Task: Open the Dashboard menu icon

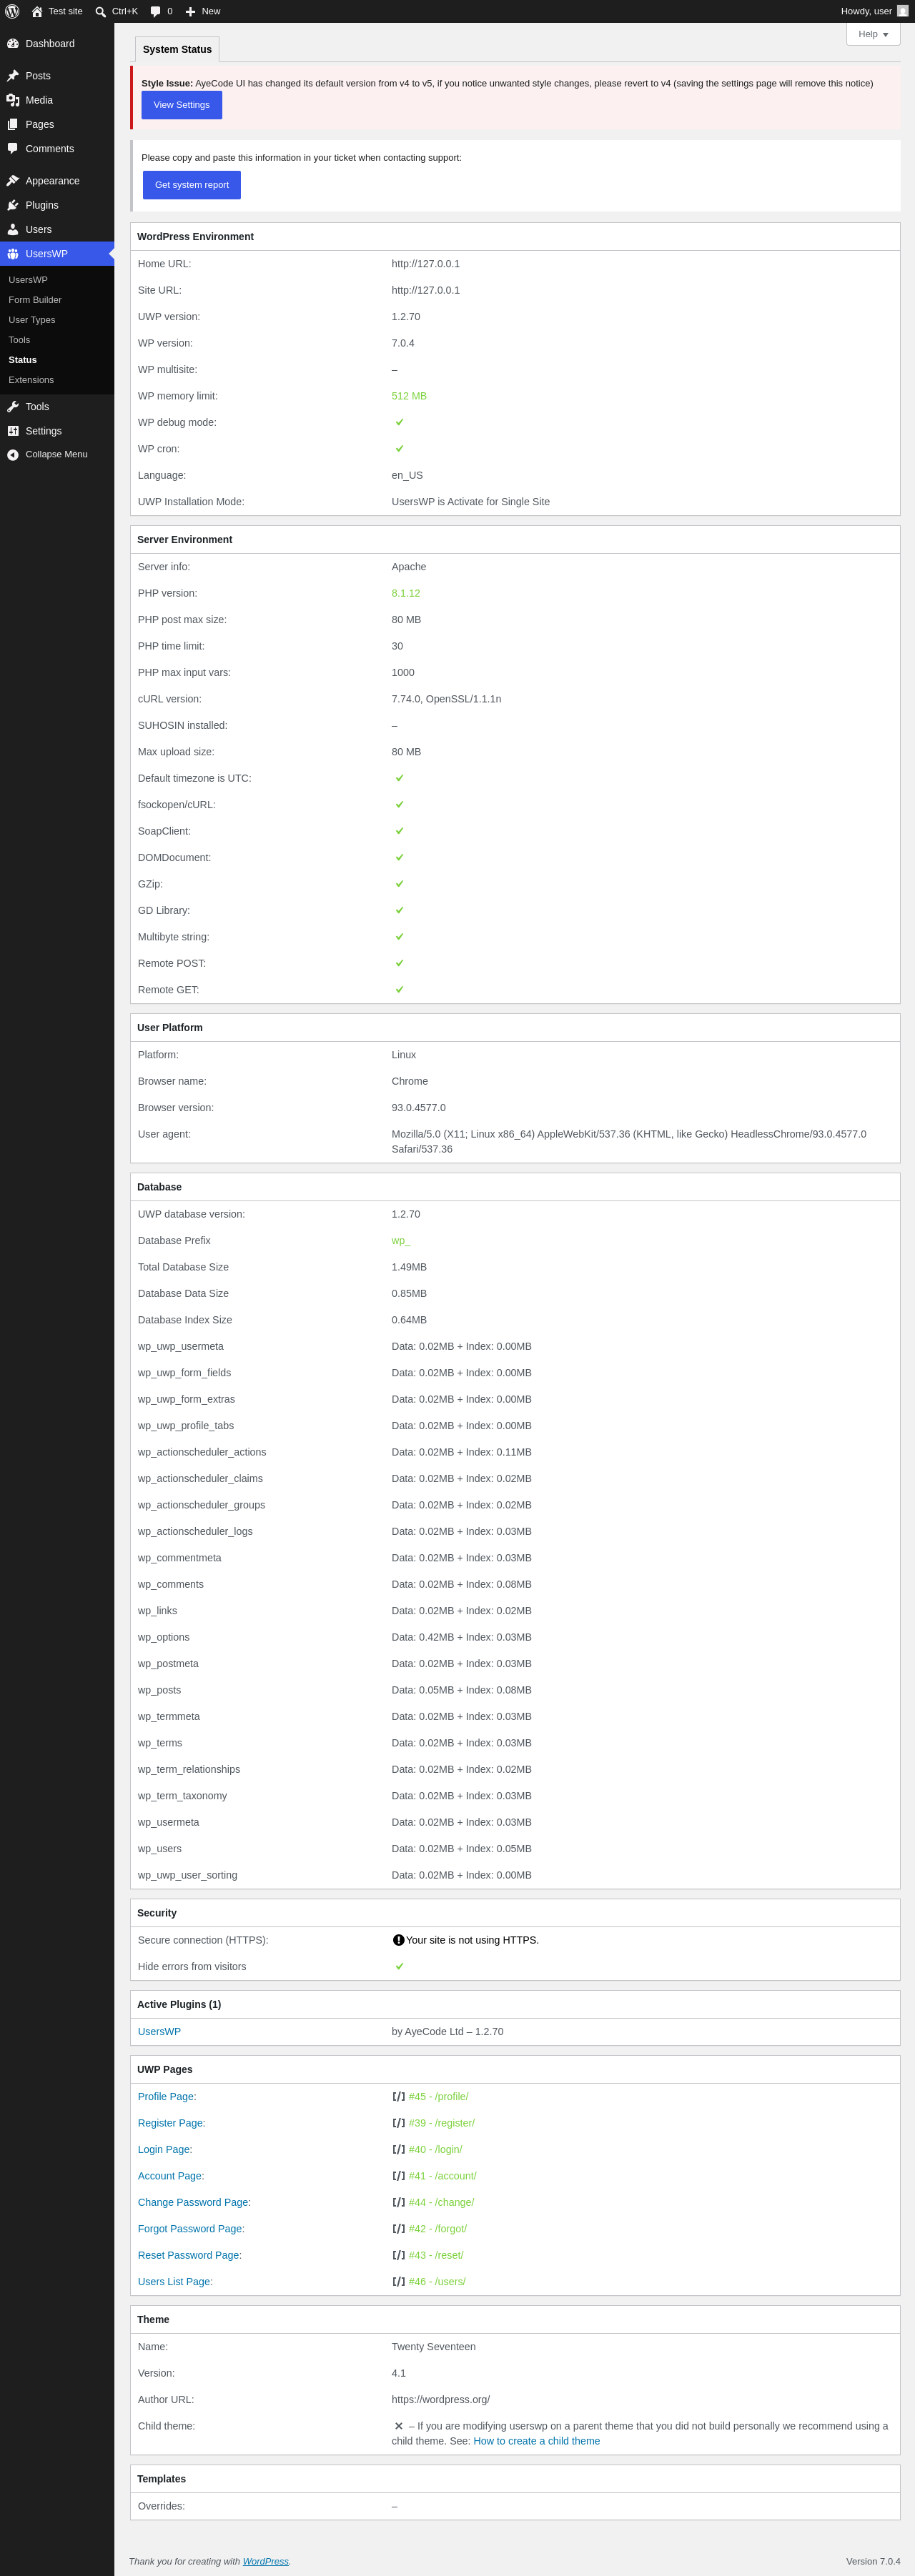Action: 13,44
